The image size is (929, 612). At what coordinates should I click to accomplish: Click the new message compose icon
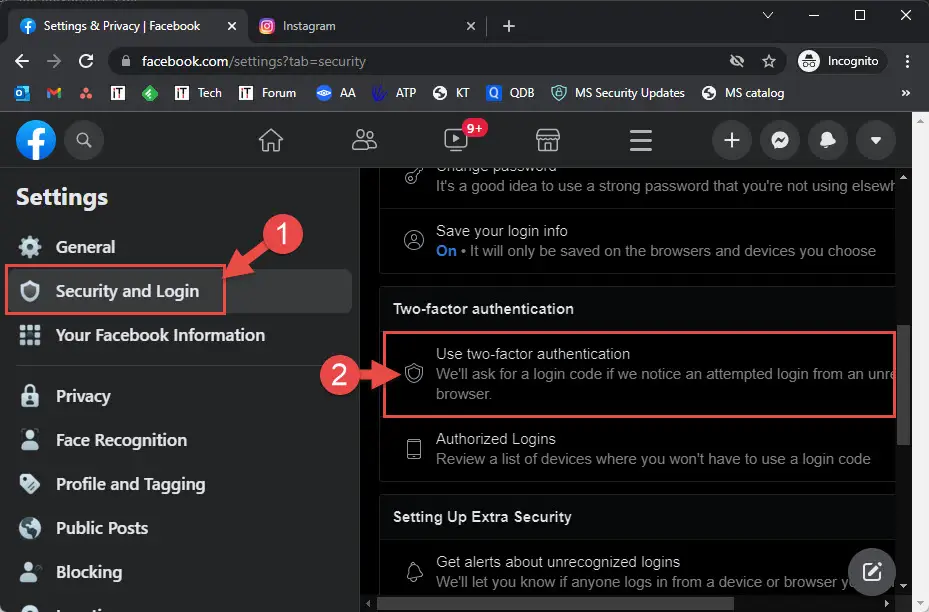[x=872, y=572]
